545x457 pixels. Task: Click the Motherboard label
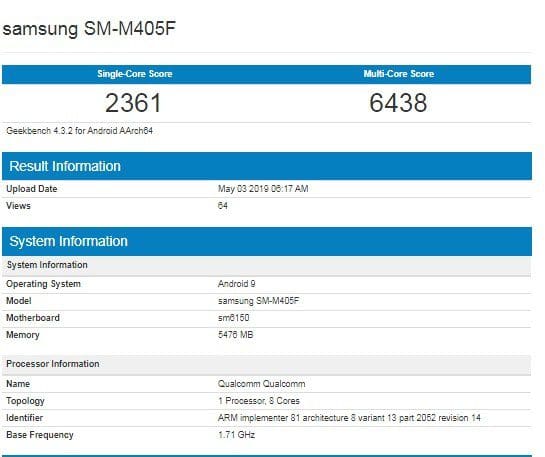[33, 318]
